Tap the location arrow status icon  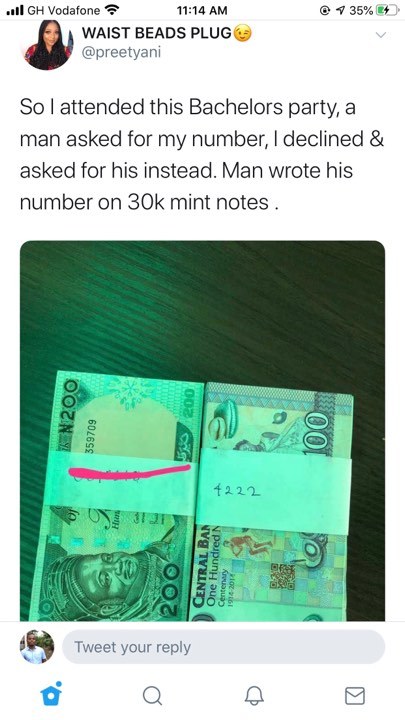pos(340,10)
